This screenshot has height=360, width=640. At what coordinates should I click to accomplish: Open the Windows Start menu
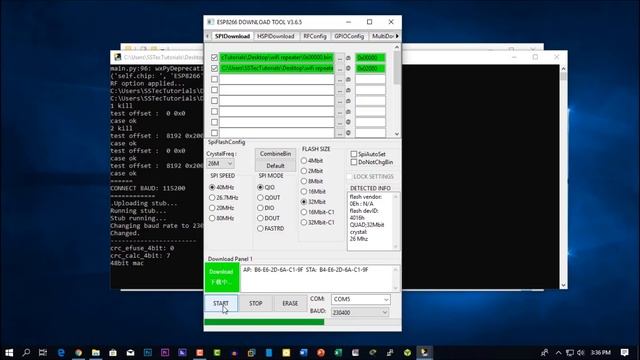click(x=9, y=352)
